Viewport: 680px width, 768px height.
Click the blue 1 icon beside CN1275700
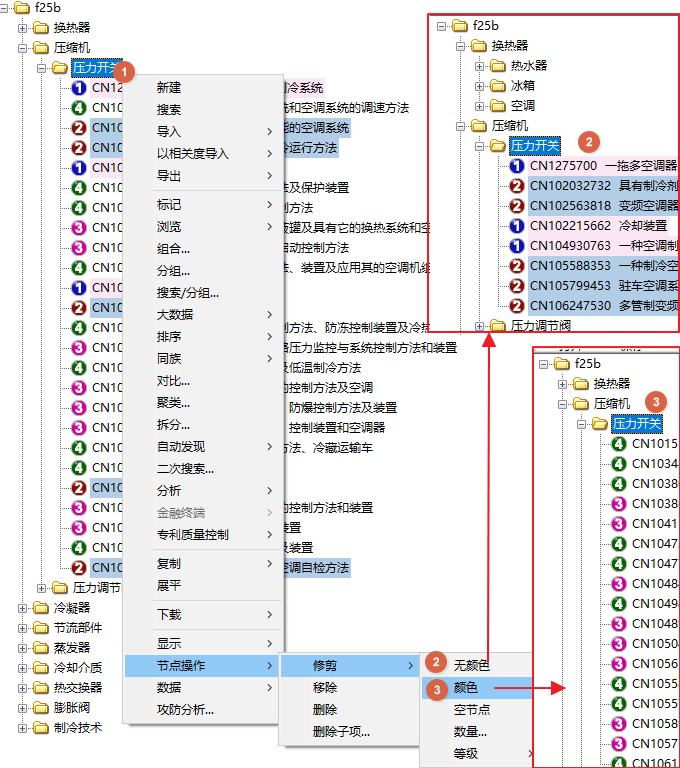pyautogui.click(x=517, y=166)
